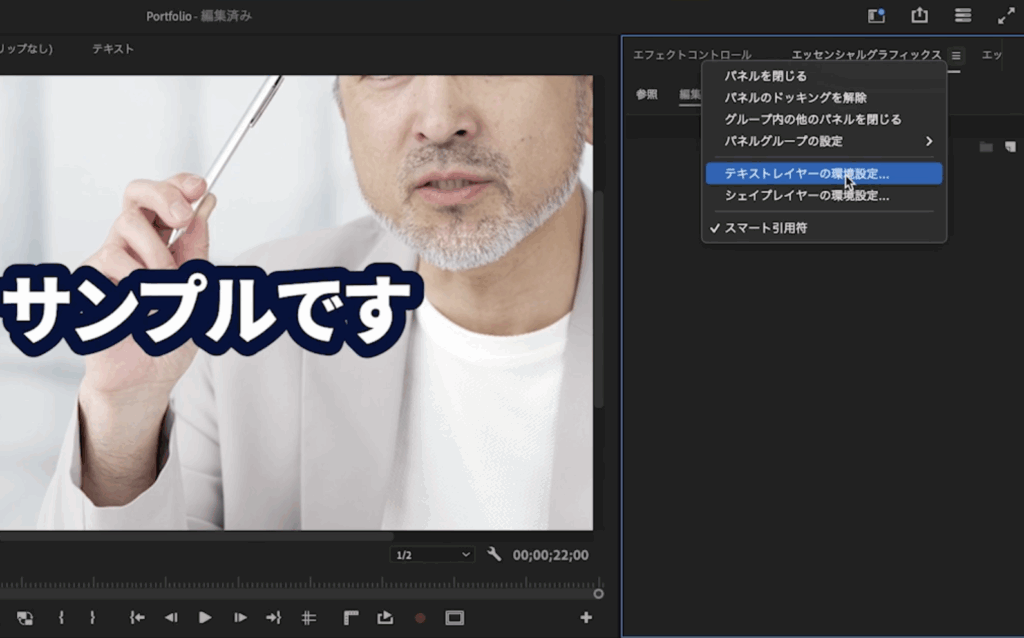Click the Mark Out brace icon
1024x638 pixels.
92,618
